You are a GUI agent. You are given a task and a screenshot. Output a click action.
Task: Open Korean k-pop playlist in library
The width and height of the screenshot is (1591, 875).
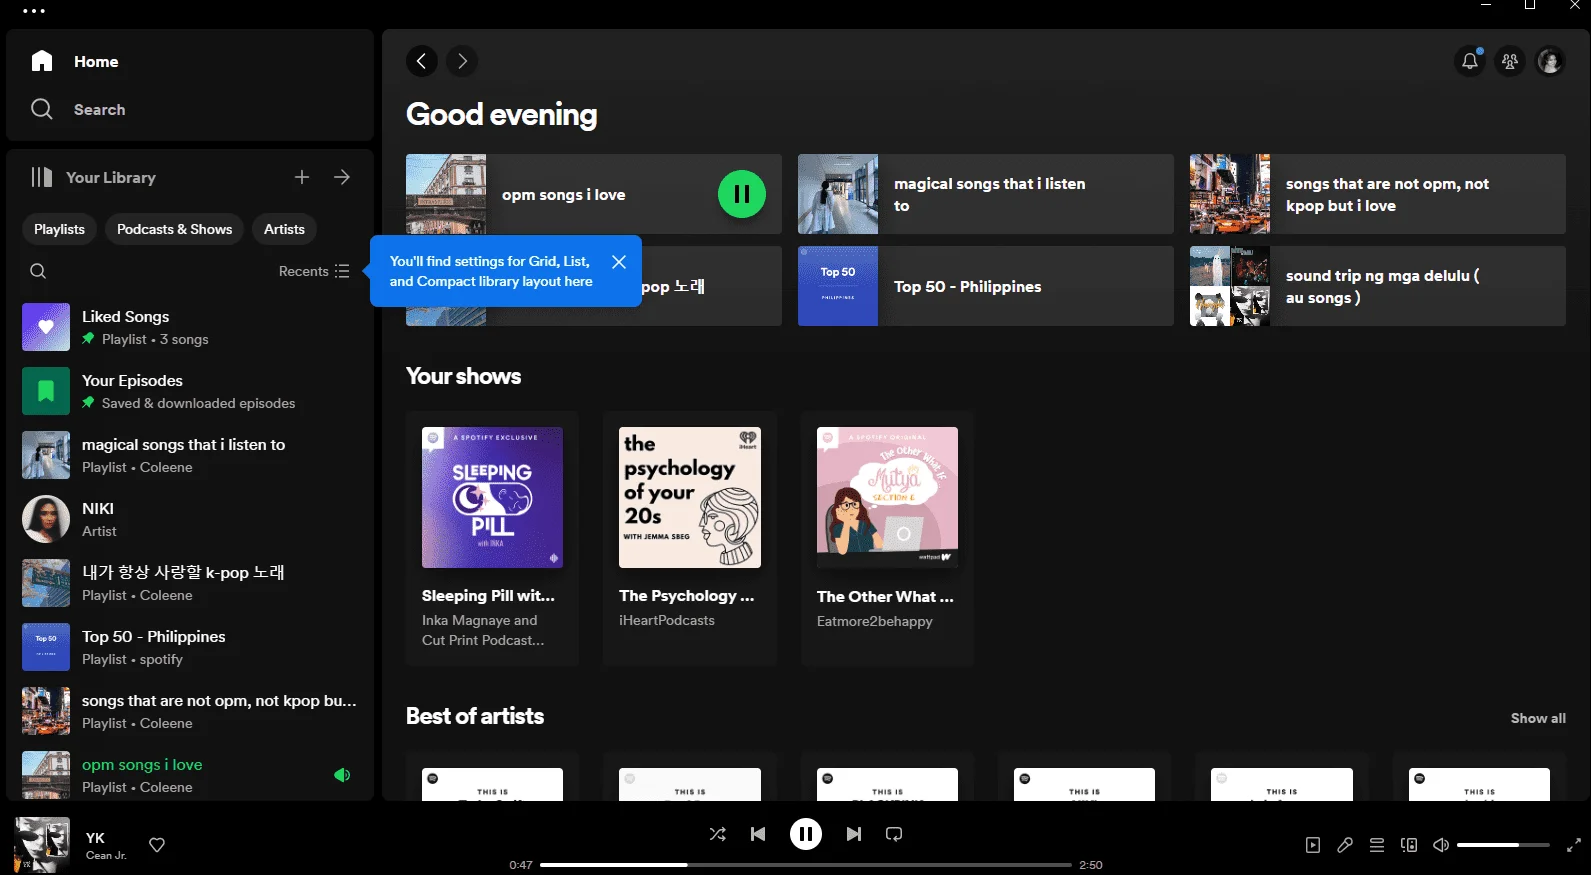[190, 583]
